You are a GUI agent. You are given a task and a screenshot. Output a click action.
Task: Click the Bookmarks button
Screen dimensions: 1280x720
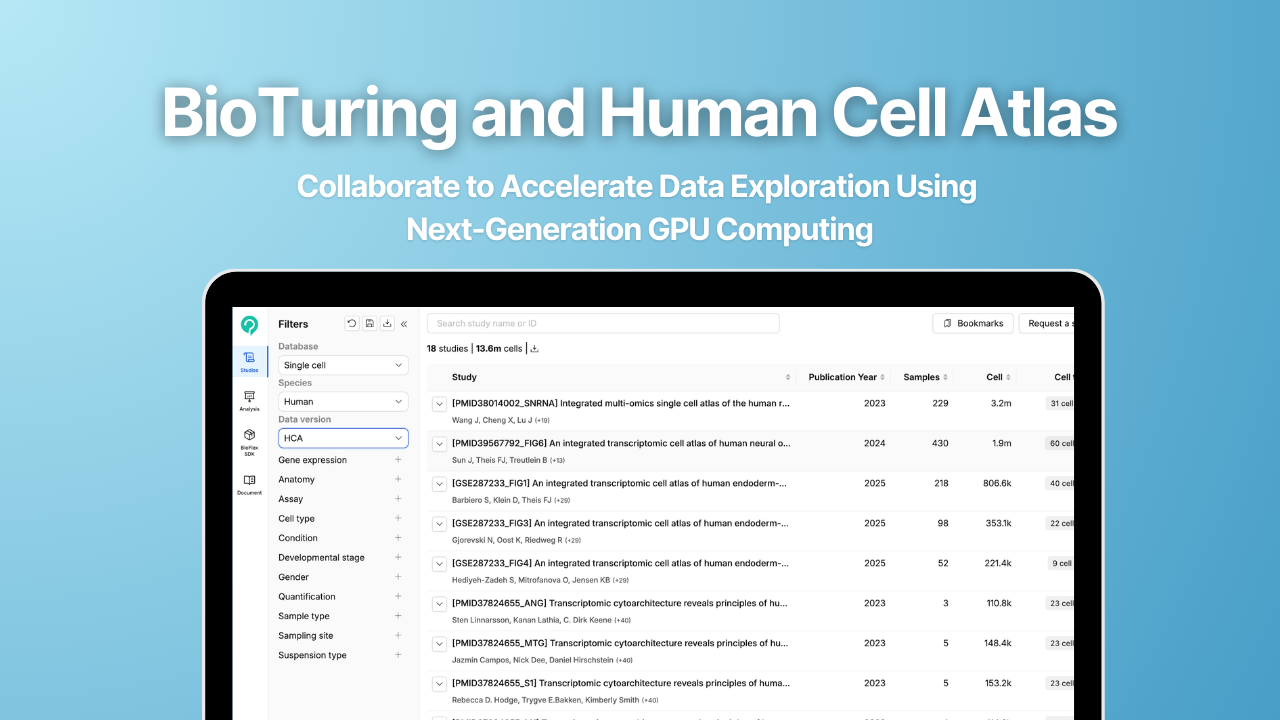tap(973, 324)
